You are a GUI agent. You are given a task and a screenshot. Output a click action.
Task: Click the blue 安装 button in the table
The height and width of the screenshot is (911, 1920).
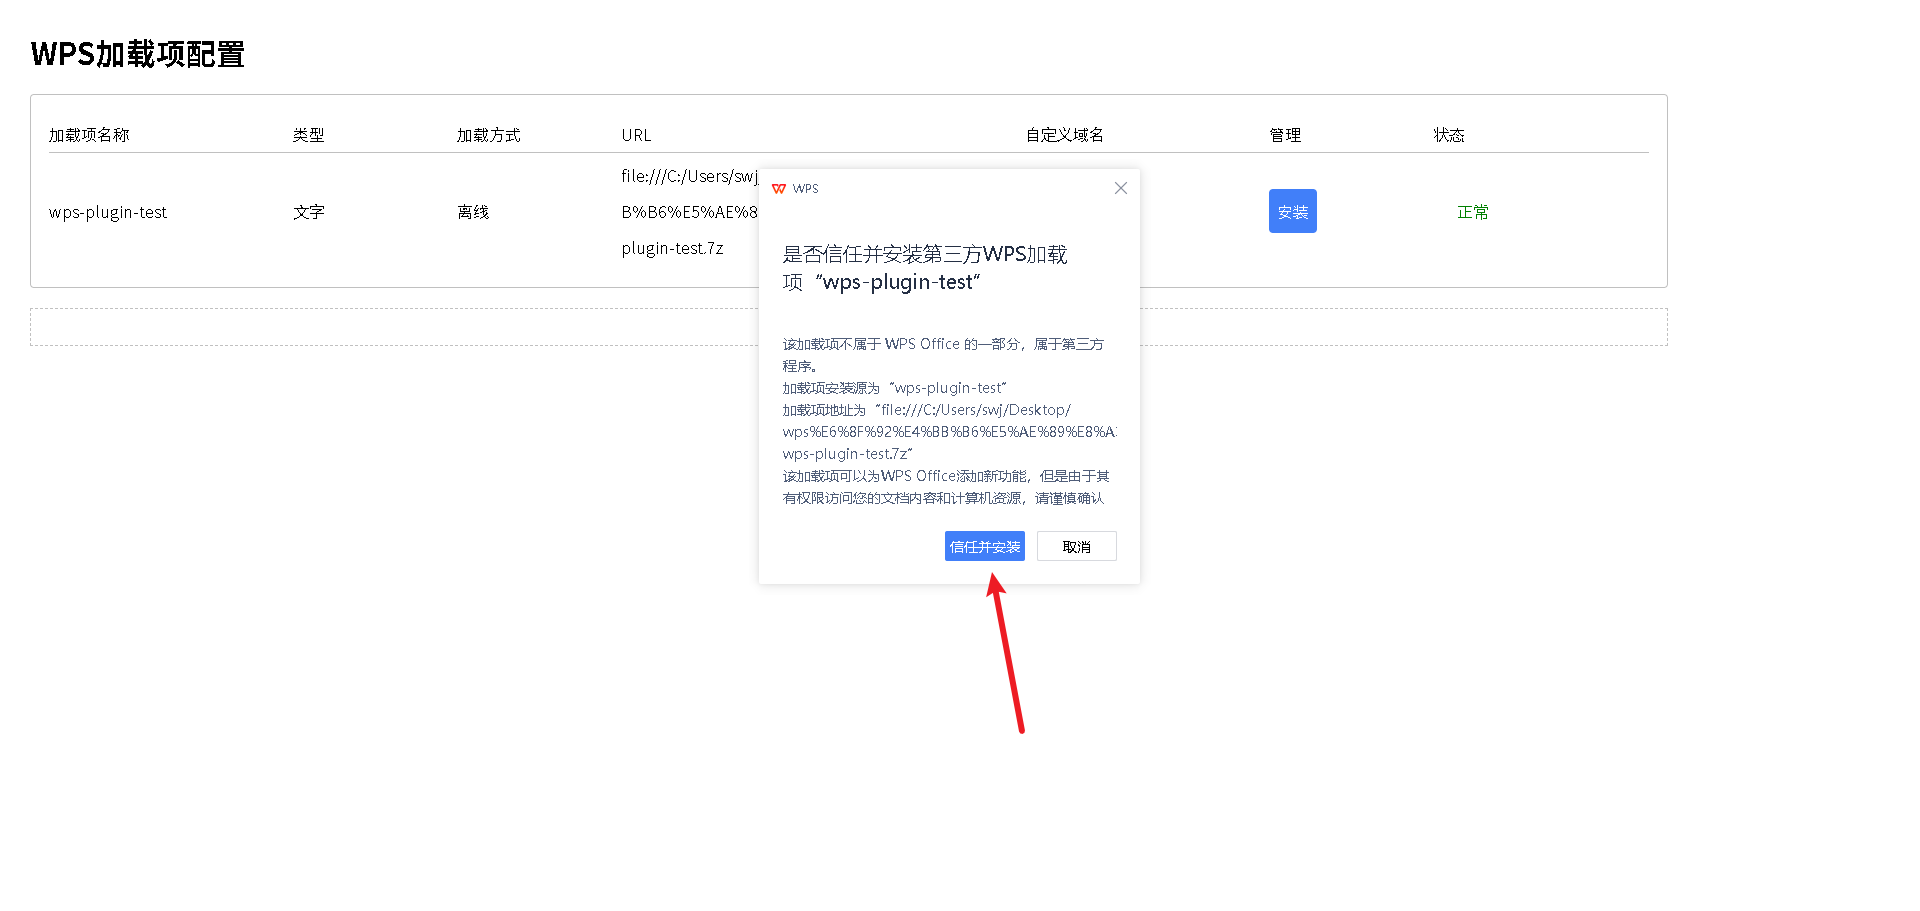[1292, 211]
